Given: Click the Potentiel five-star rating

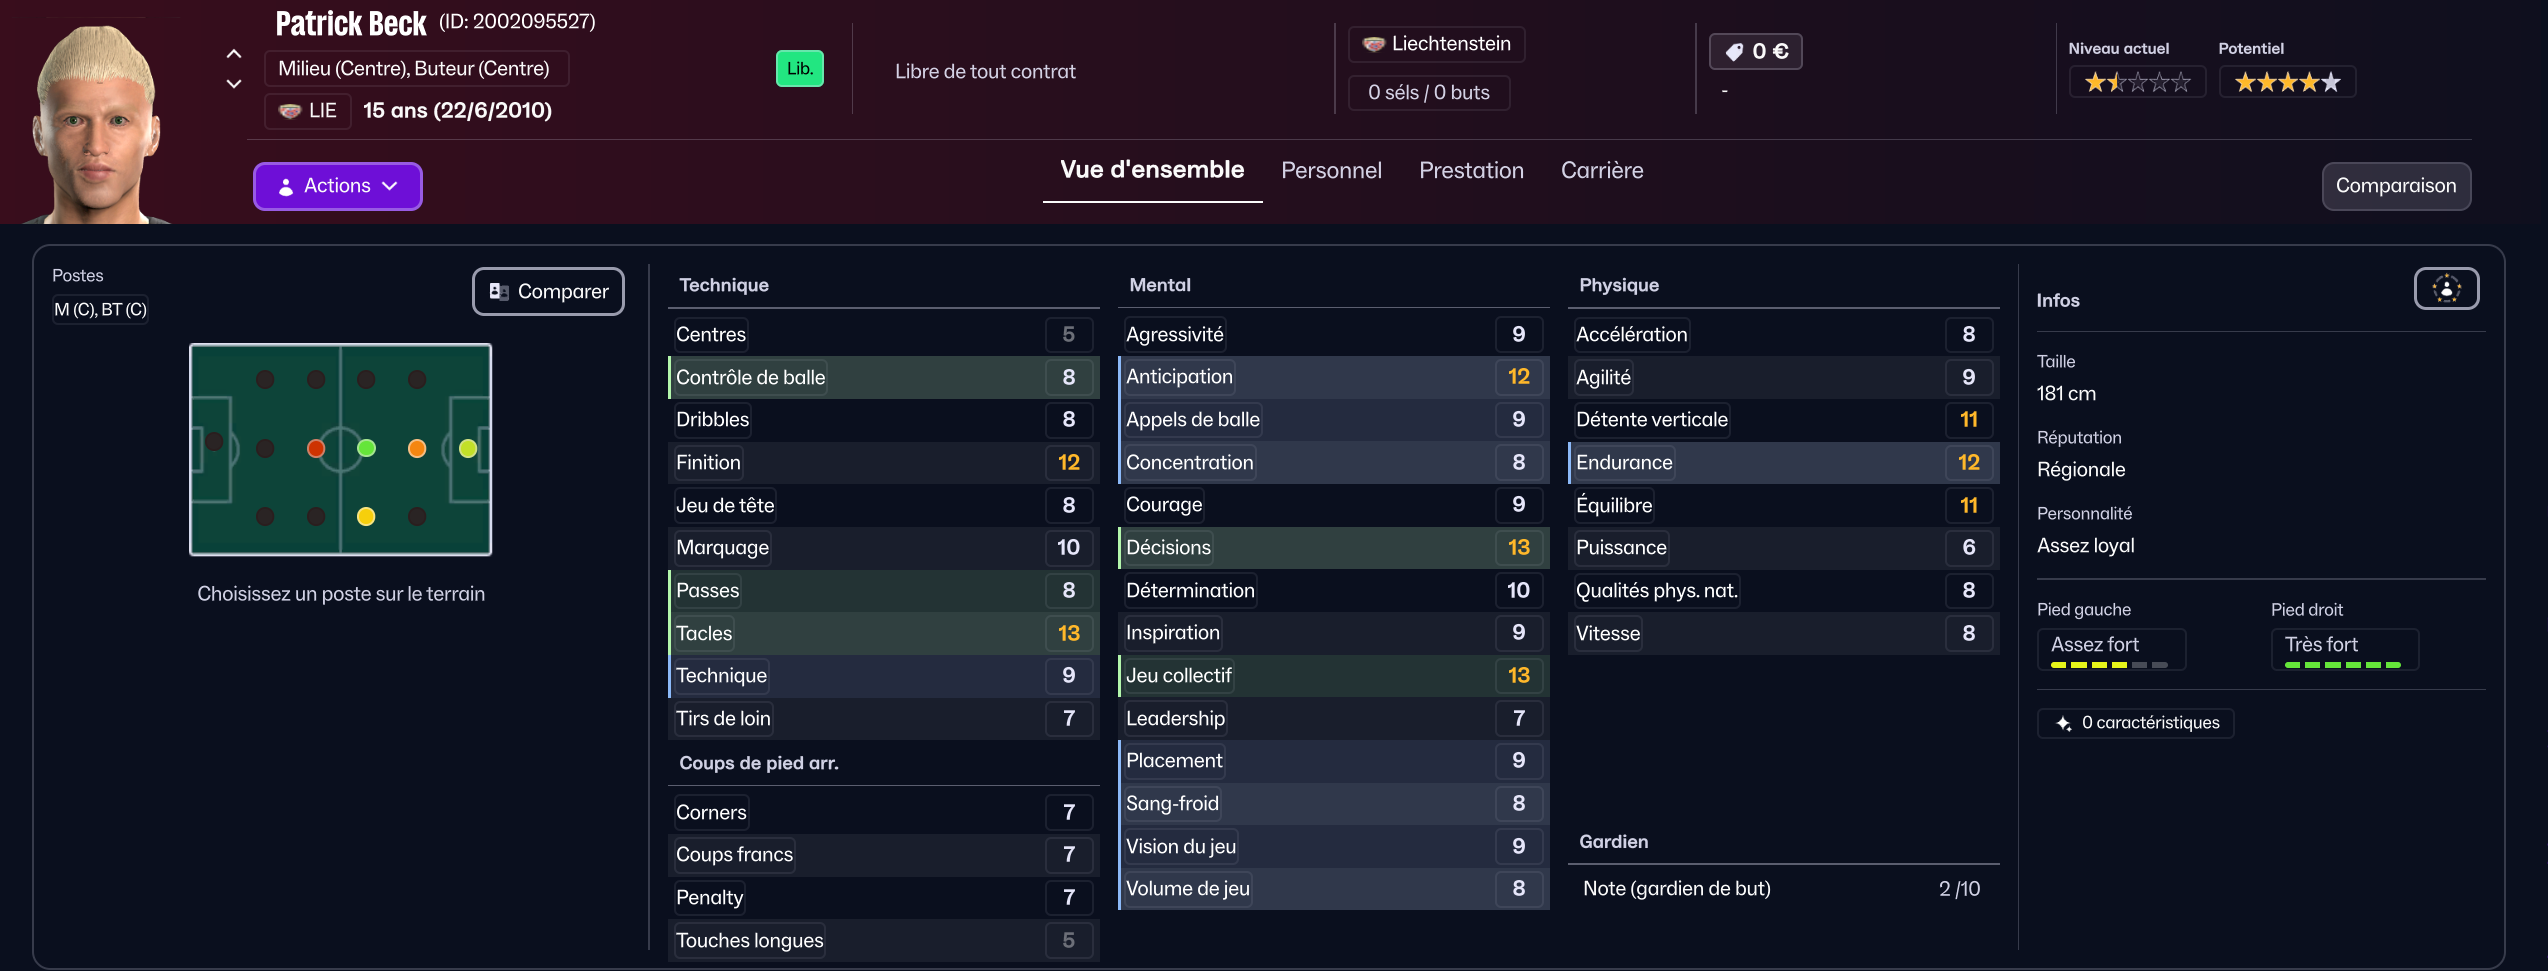Looking at the screenshot, I should [2287, 82].
